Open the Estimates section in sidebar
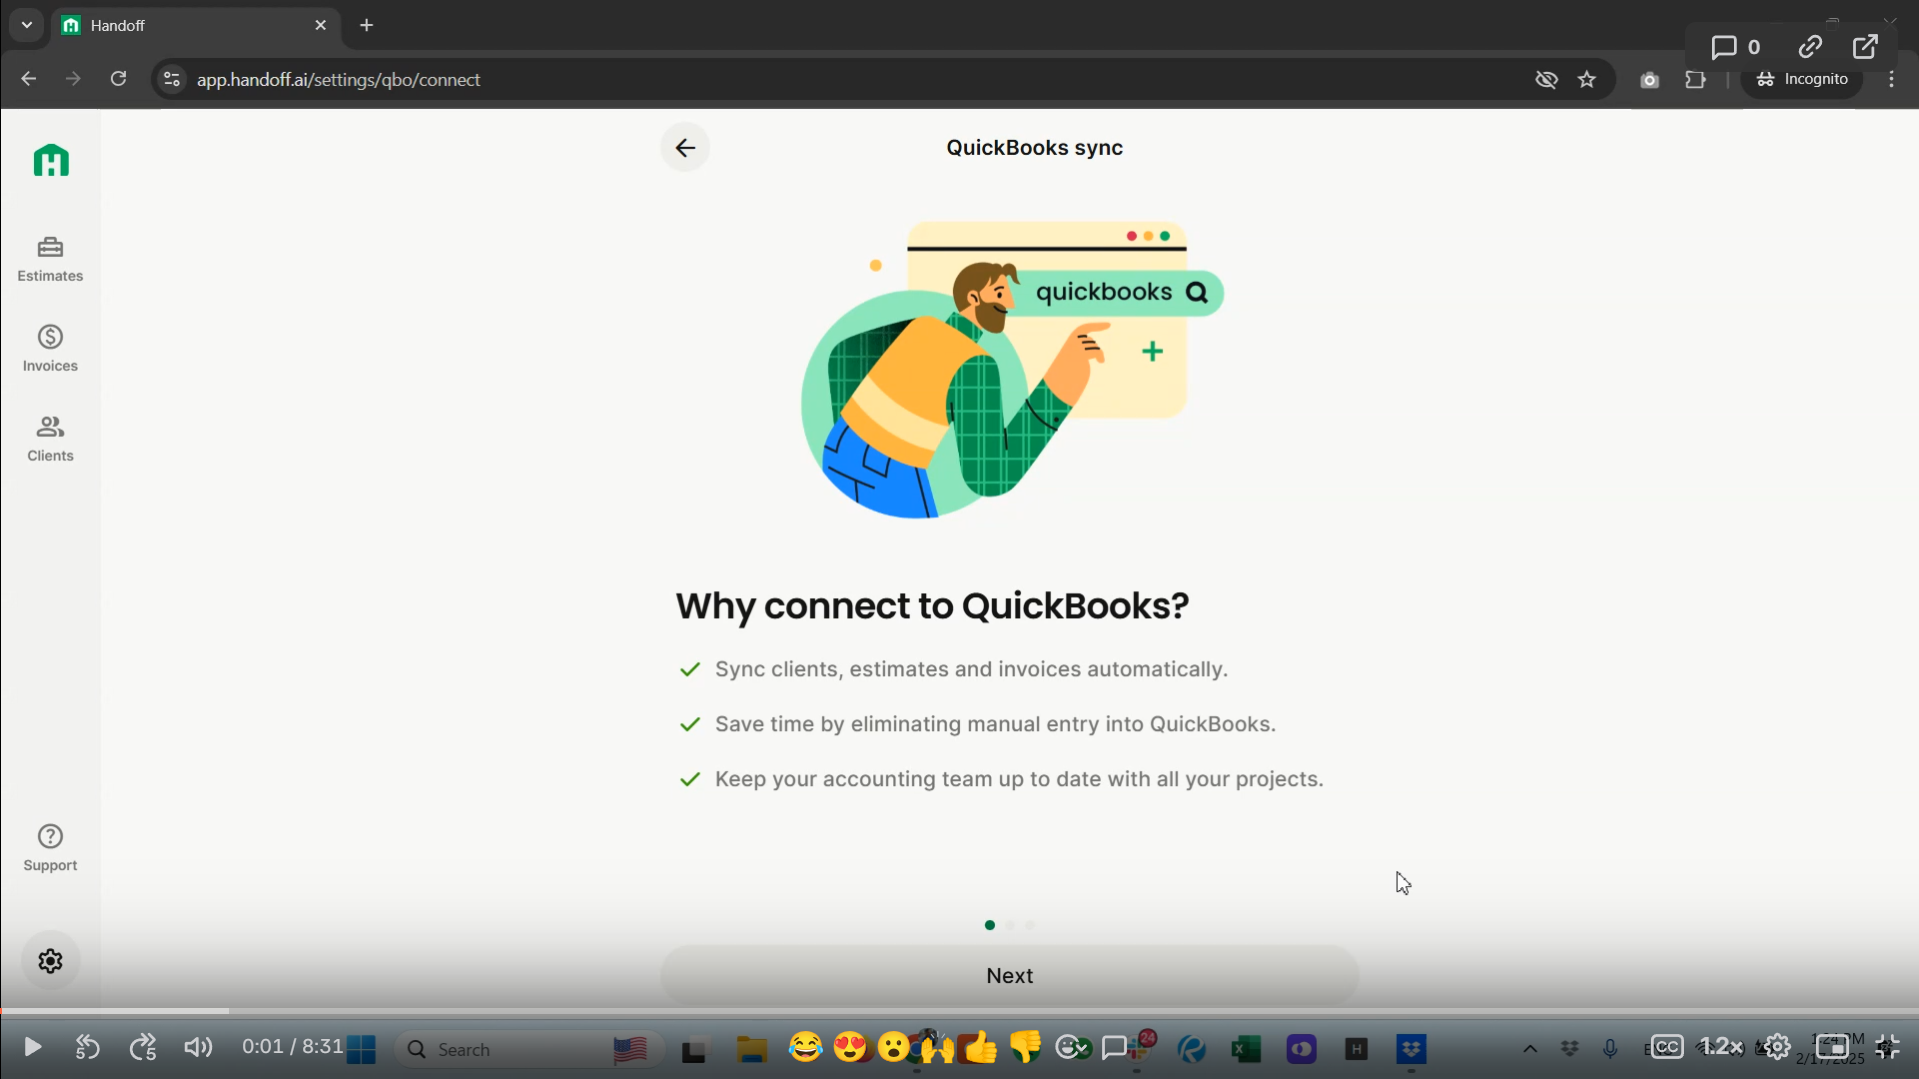This screenshot has height=1079, width=1919. (x=50, y=259)
